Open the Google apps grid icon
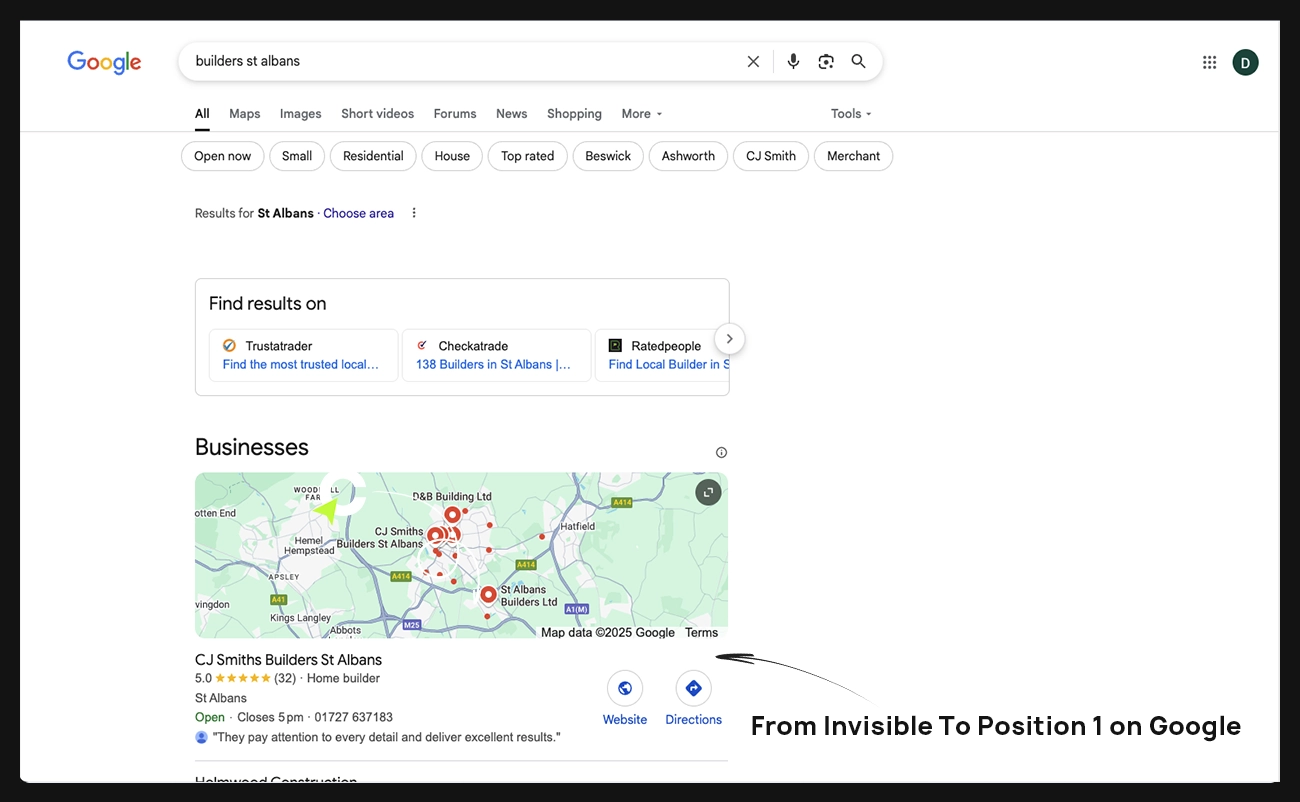 click(x=1209, y=62)
